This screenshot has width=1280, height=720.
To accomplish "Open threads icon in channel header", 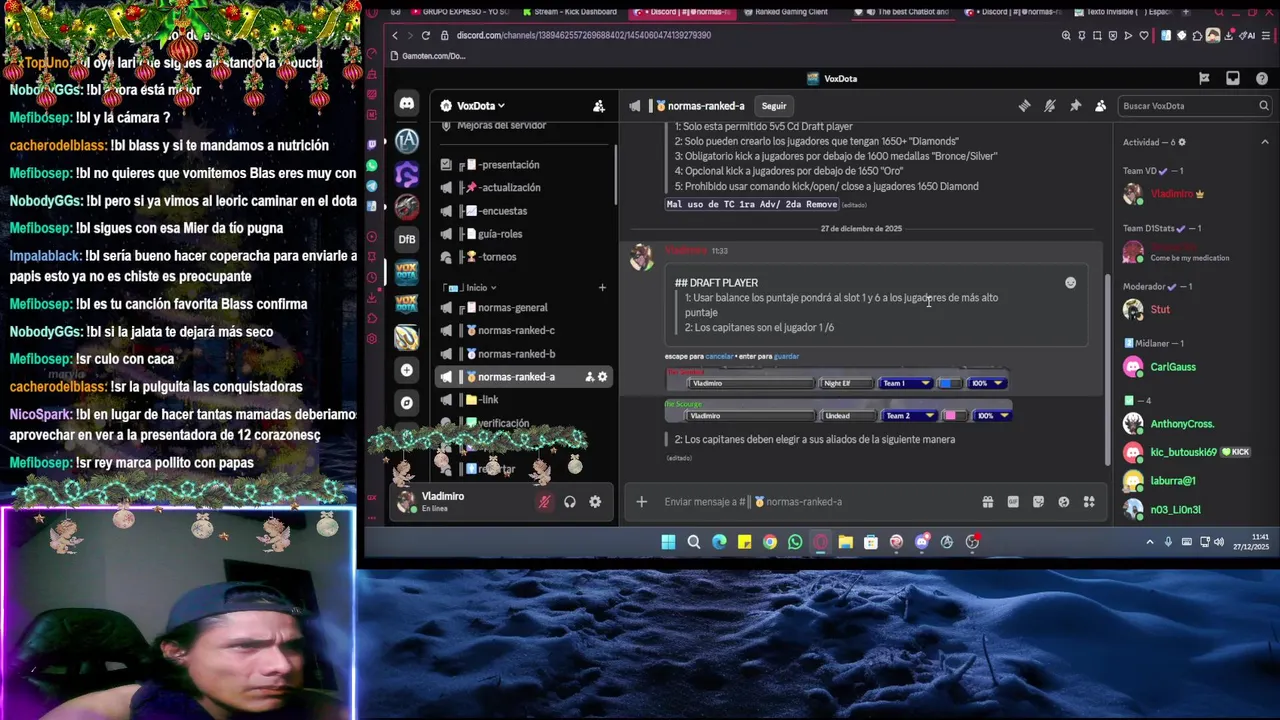I will click(1024, 106).
